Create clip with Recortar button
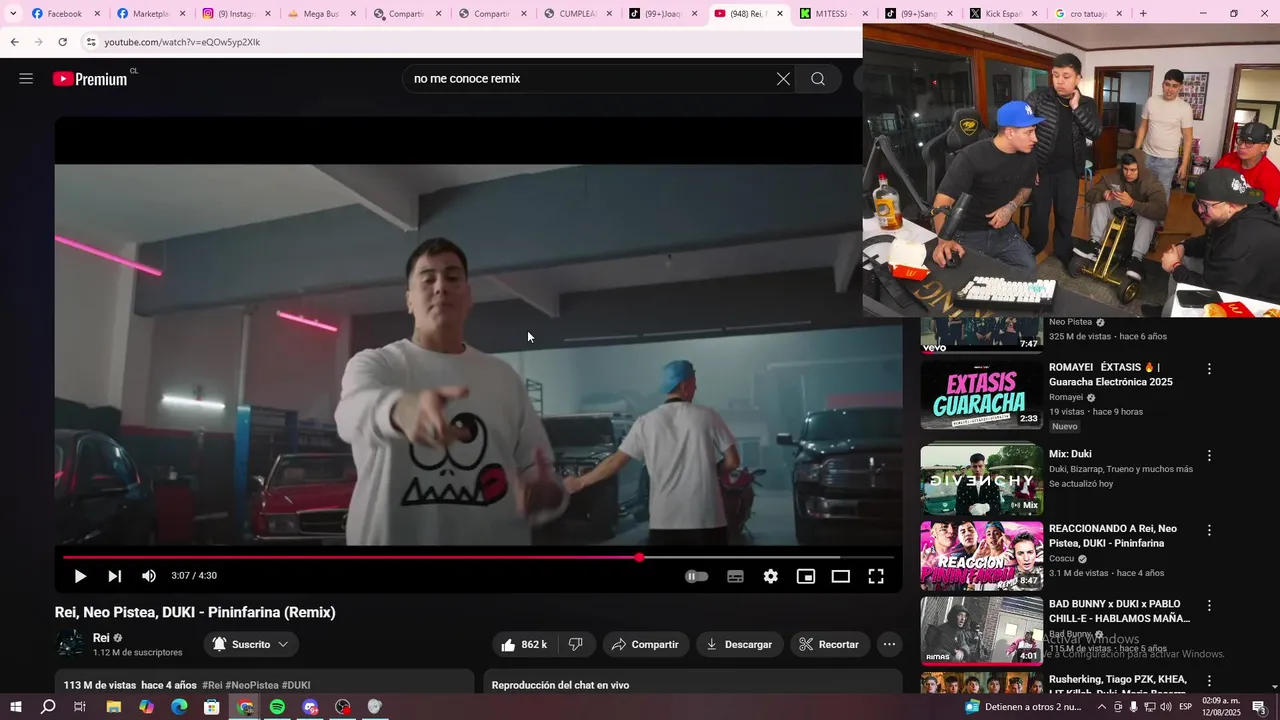Screen dimensions: 1280x720 [x=829, y=645]
